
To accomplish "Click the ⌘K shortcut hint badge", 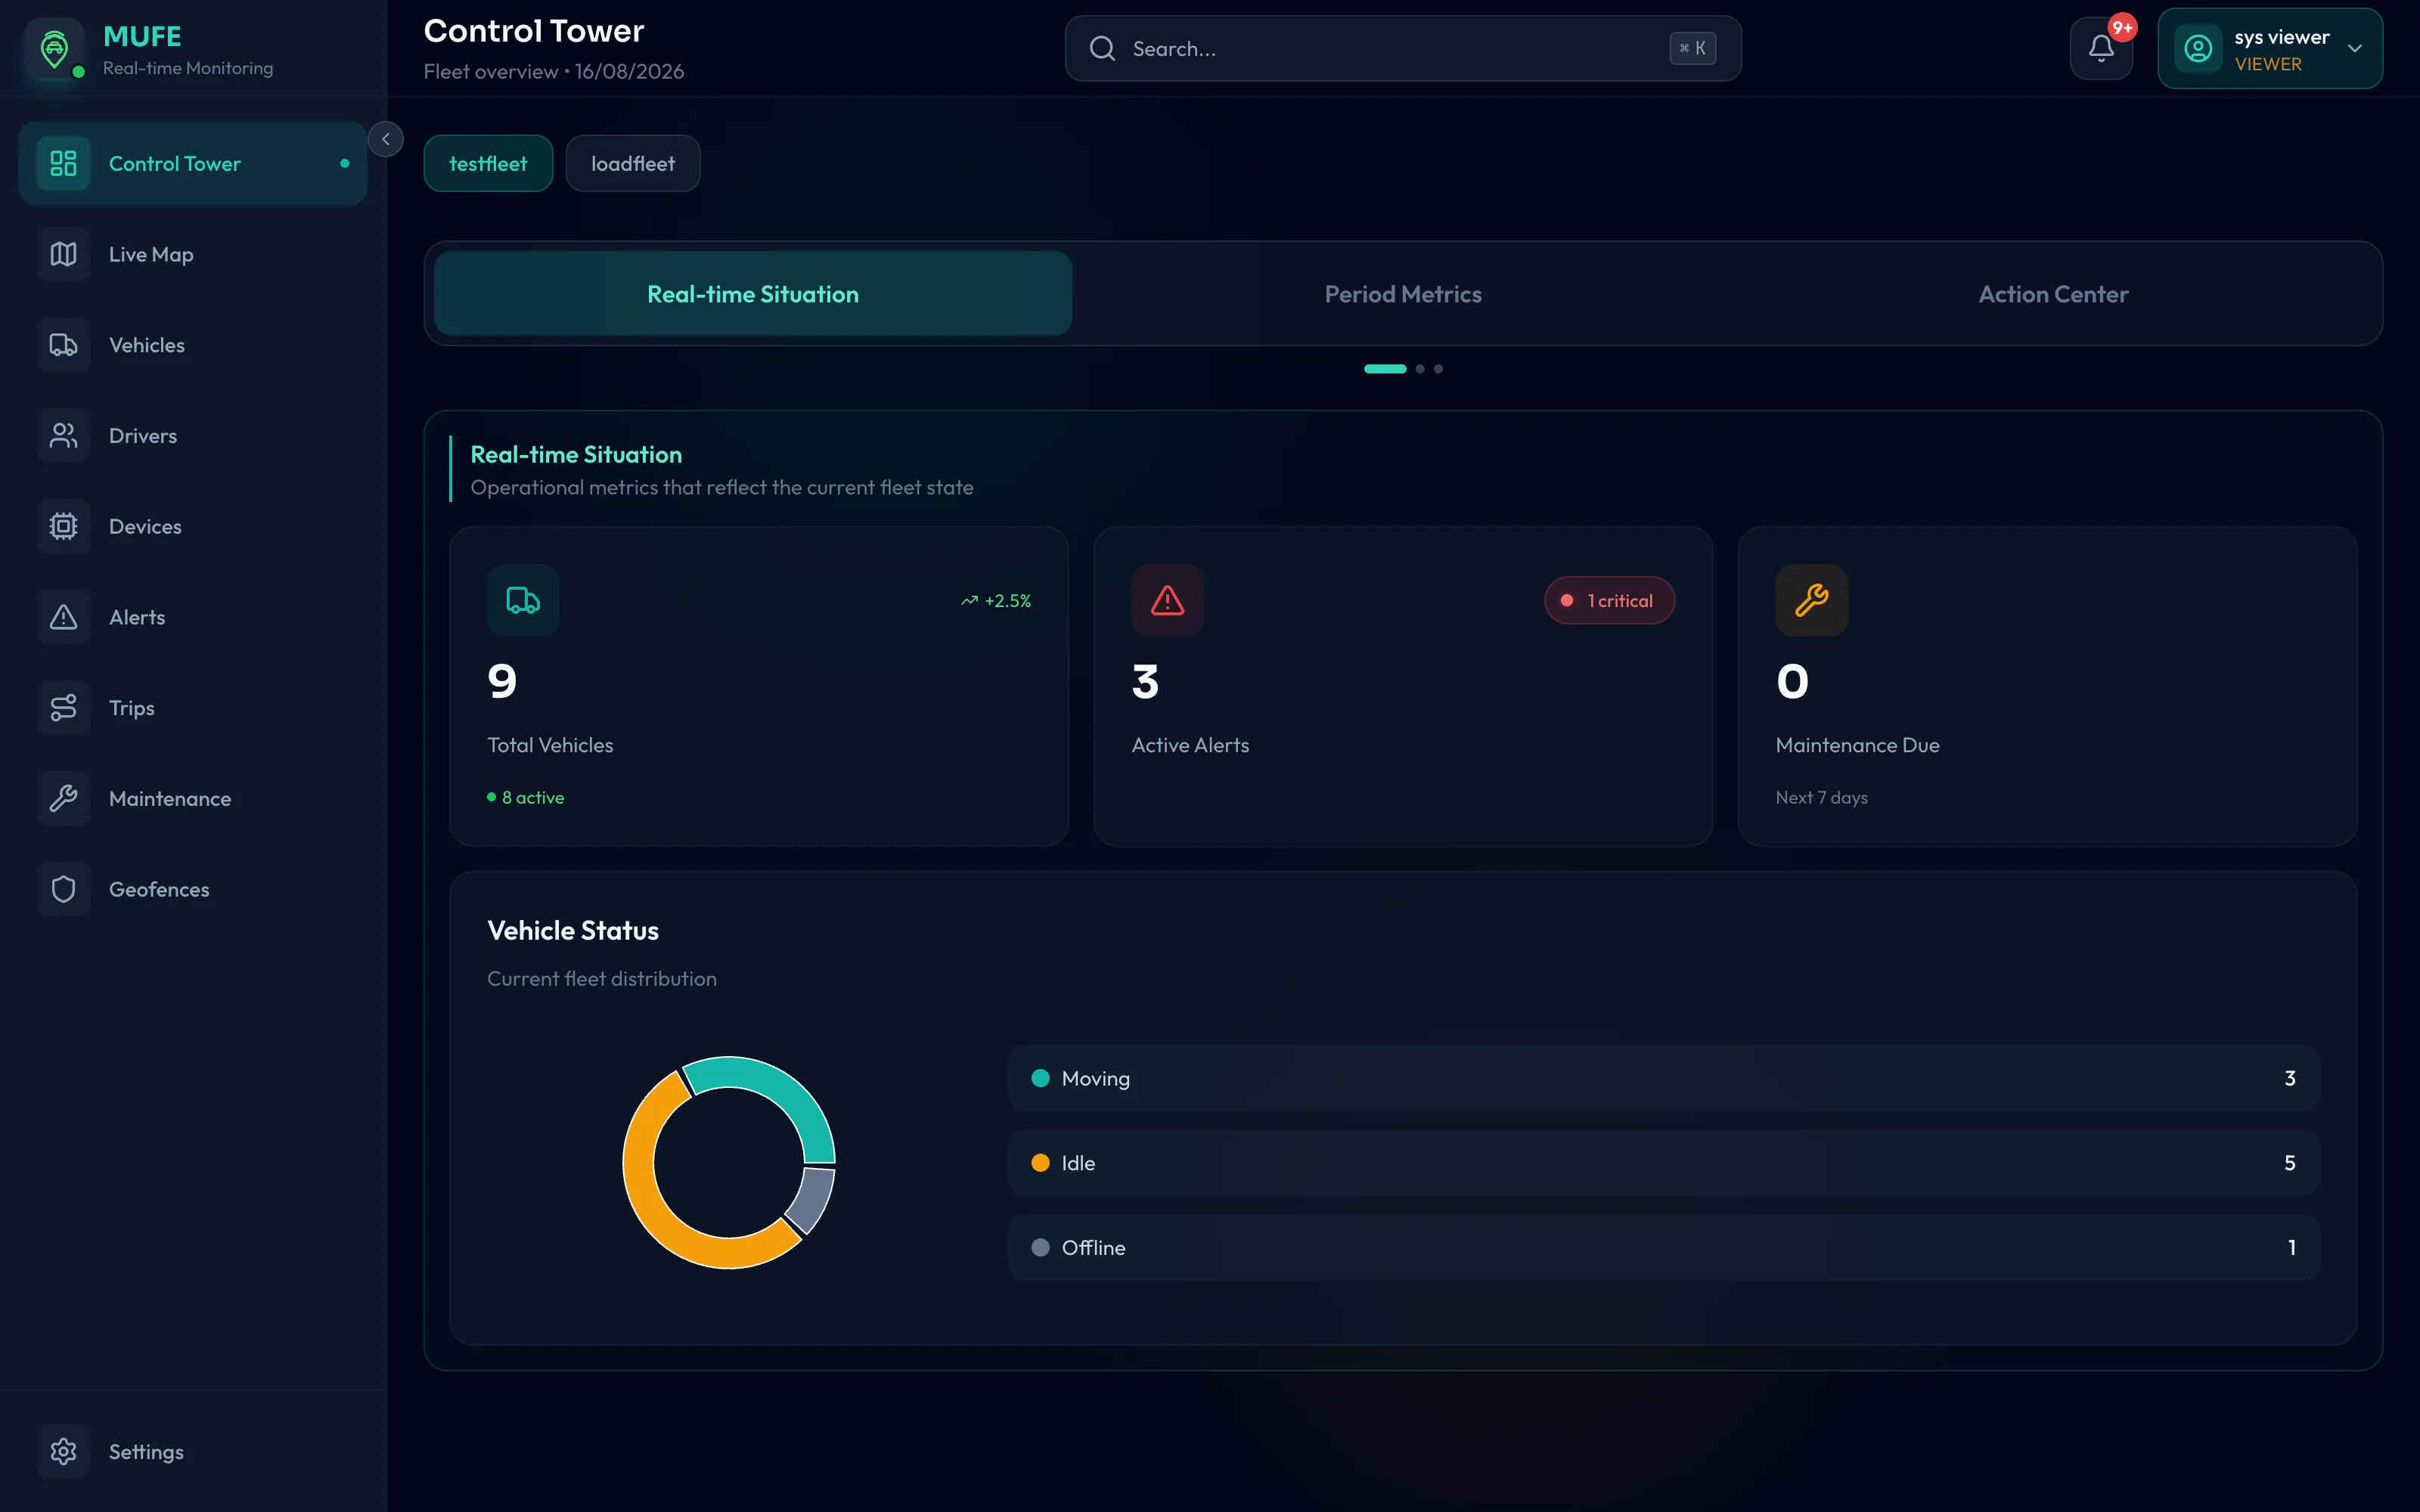I will [1693, 48].
